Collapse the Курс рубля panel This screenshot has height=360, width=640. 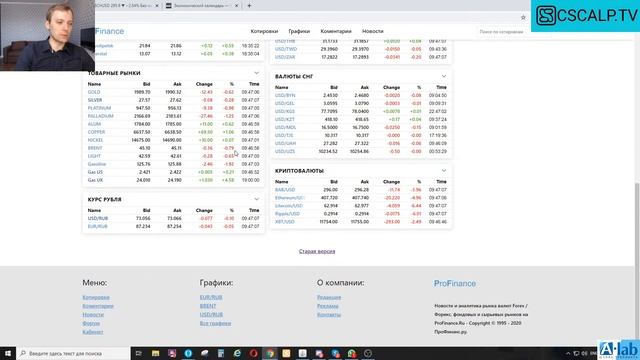click(x=256, y=200)
